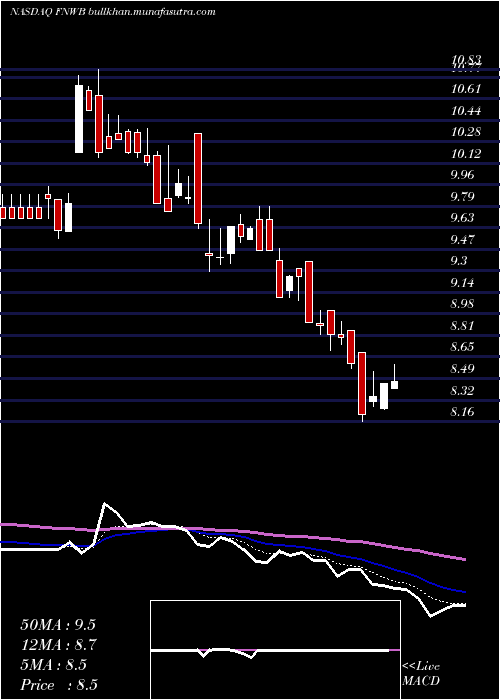Select the 10.44 price axis label
This screenshot has width=500, height=700.
pos(466,110)
